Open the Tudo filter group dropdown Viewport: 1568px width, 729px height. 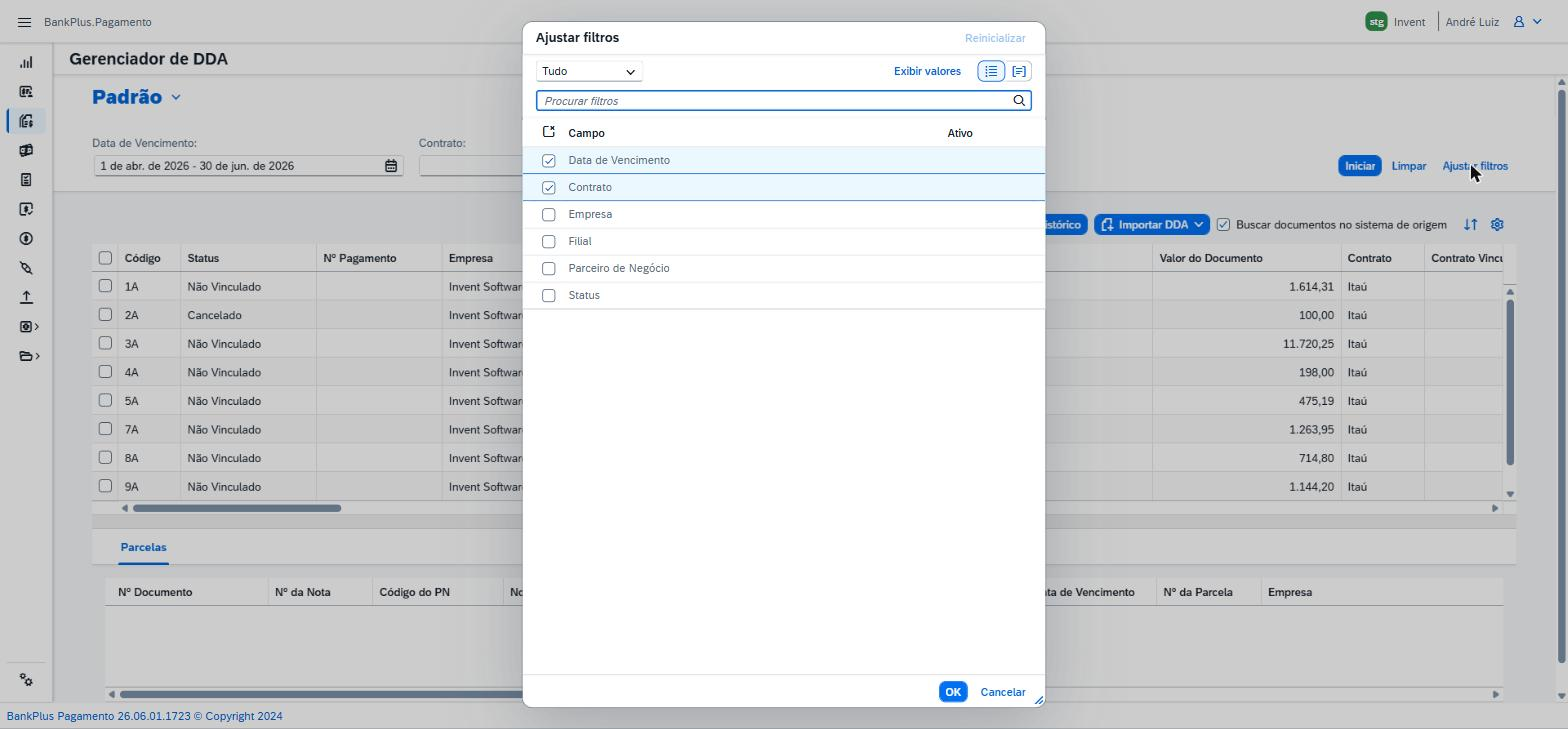click(x=589, y=71)
